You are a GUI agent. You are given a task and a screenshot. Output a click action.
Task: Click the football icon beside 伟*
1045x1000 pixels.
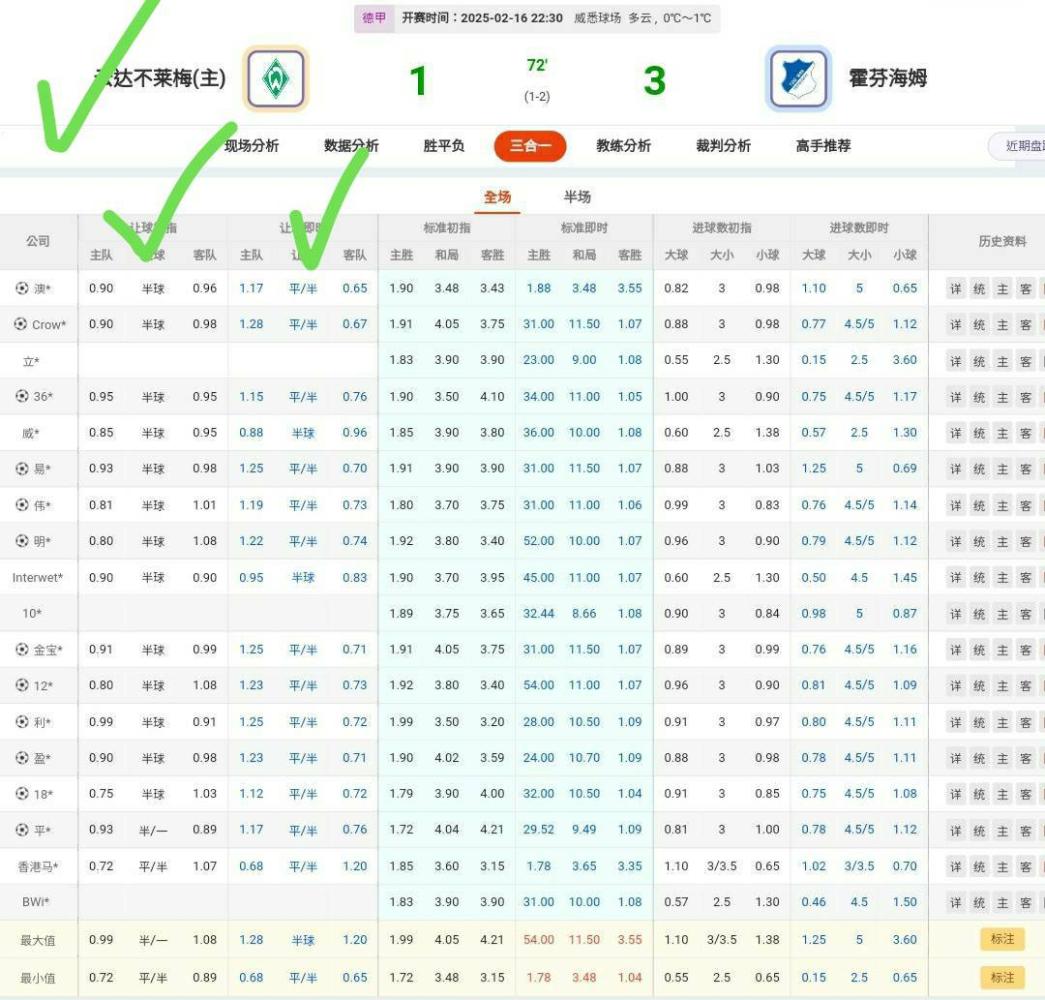(22, 505)
